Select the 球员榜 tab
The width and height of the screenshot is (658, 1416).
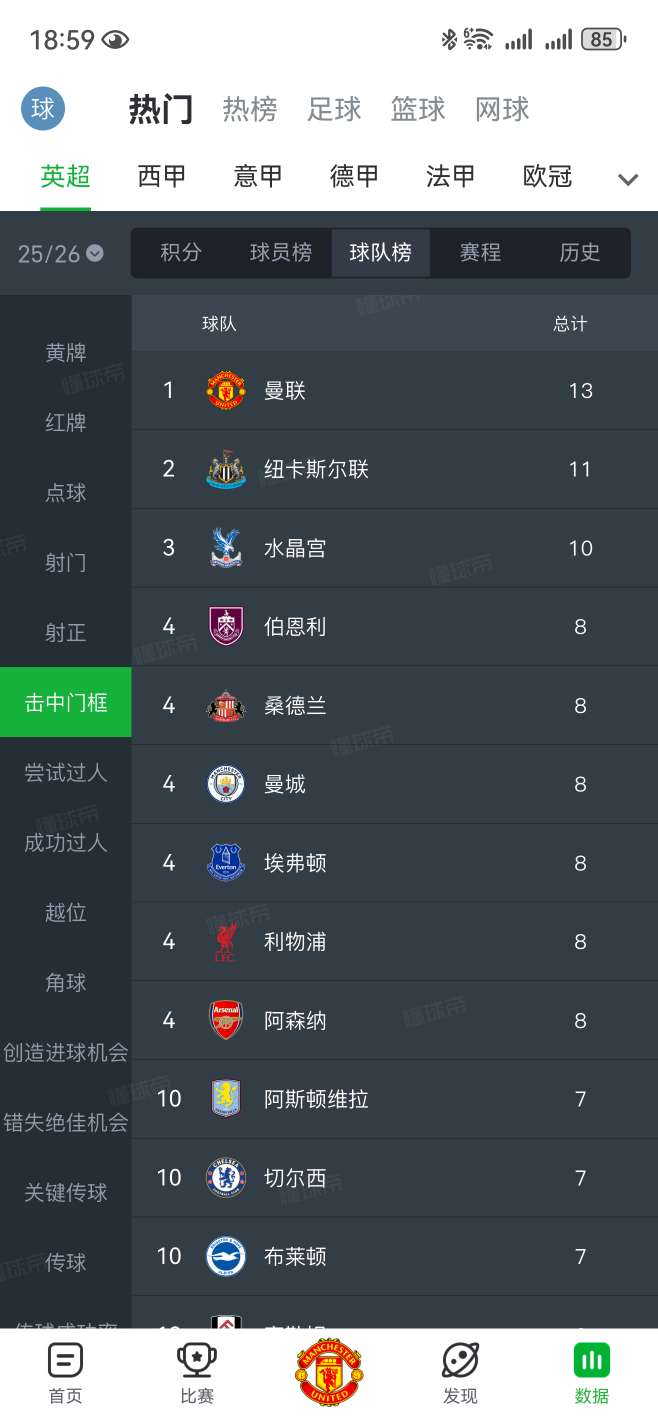[281, 253]
